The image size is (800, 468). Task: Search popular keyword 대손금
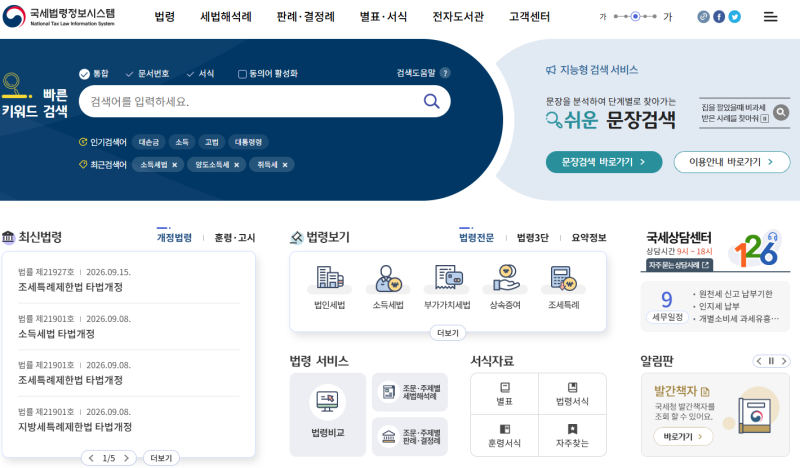(x=148, y=142)
